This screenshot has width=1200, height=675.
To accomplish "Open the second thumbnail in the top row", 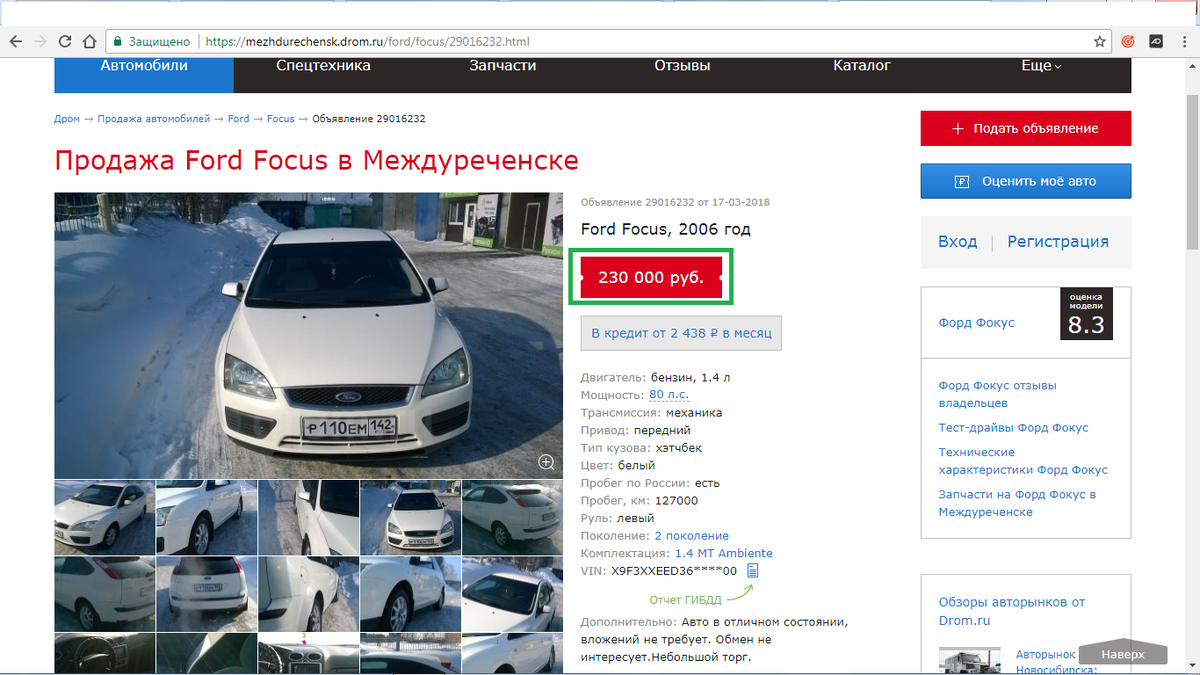I will tap(206, 517).
